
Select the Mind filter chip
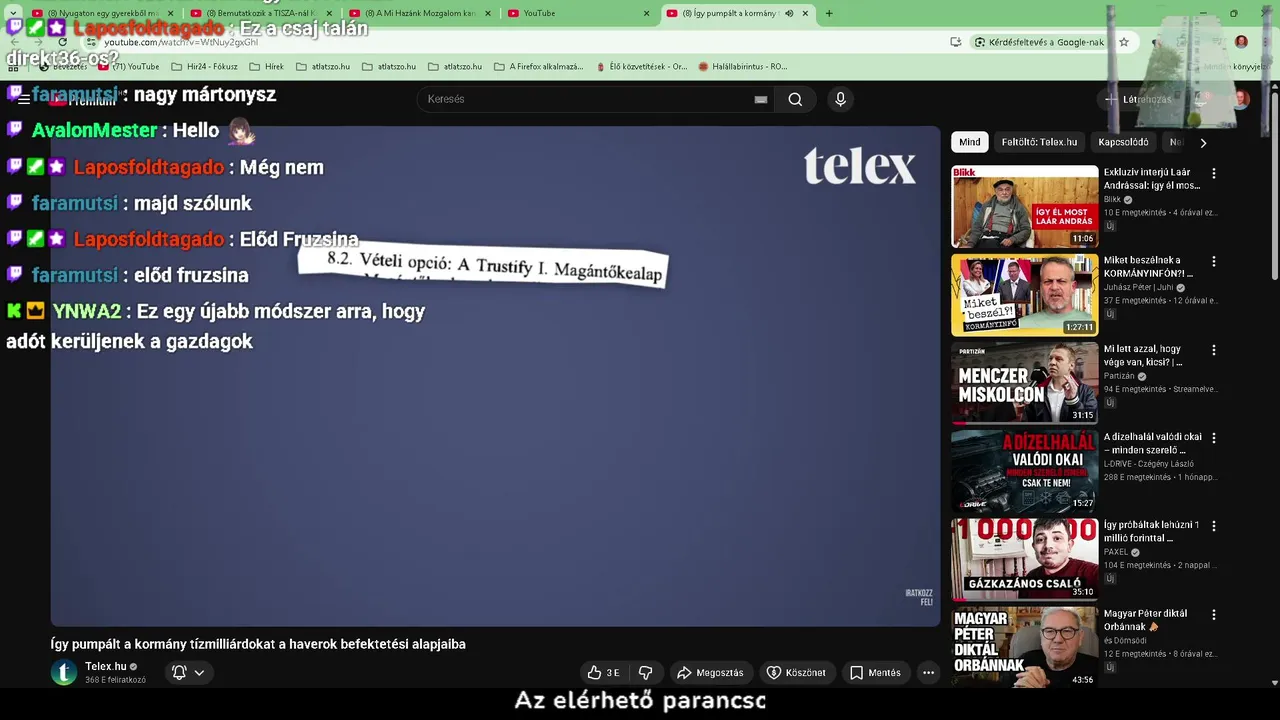pyautogui.click(x=970, y=142)
